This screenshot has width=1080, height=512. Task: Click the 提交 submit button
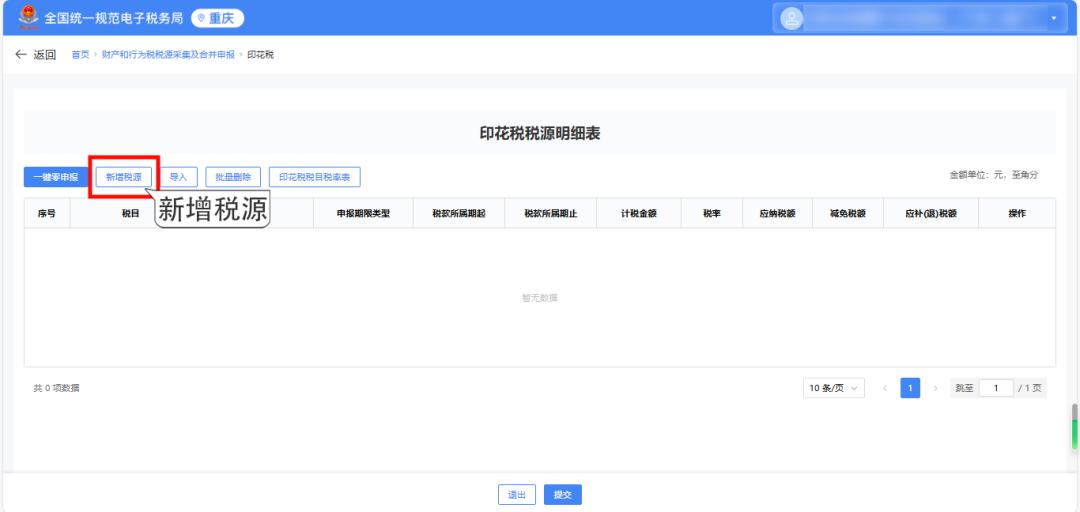562,494
